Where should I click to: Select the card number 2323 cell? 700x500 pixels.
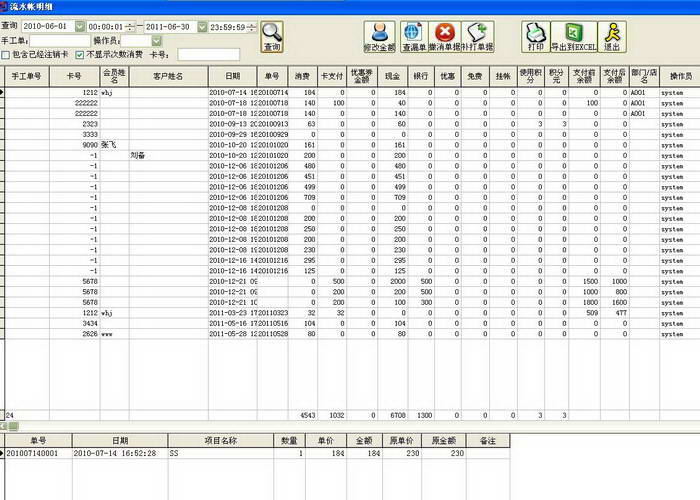[x=75, y=124]
